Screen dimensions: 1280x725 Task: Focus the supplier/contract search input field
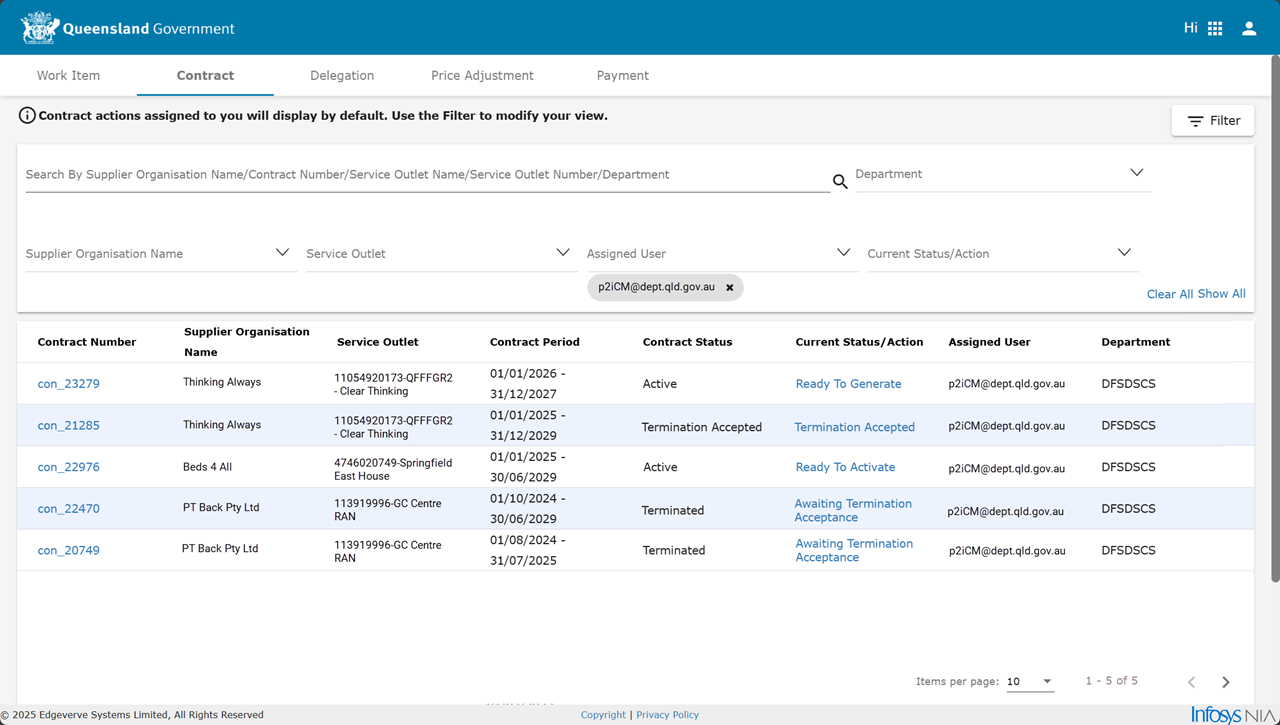pos(427,175)
